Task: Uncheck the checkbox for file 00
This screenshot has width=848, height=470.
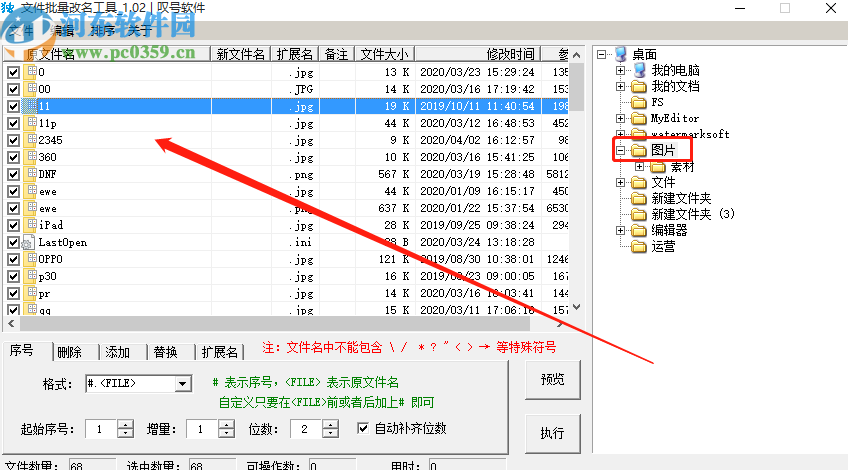Action: point(14,89)
